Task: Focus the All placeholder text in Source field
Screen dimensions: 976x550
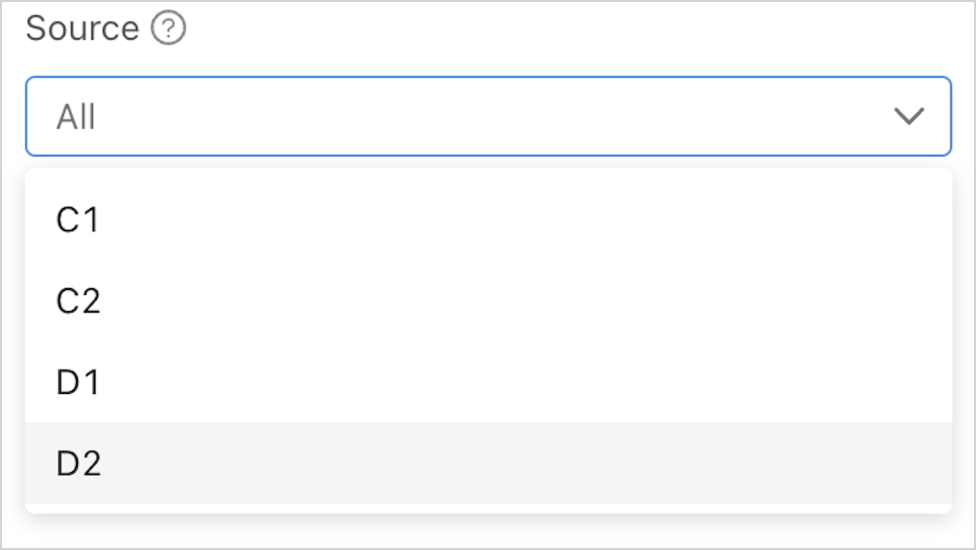Action: point(76,118)
